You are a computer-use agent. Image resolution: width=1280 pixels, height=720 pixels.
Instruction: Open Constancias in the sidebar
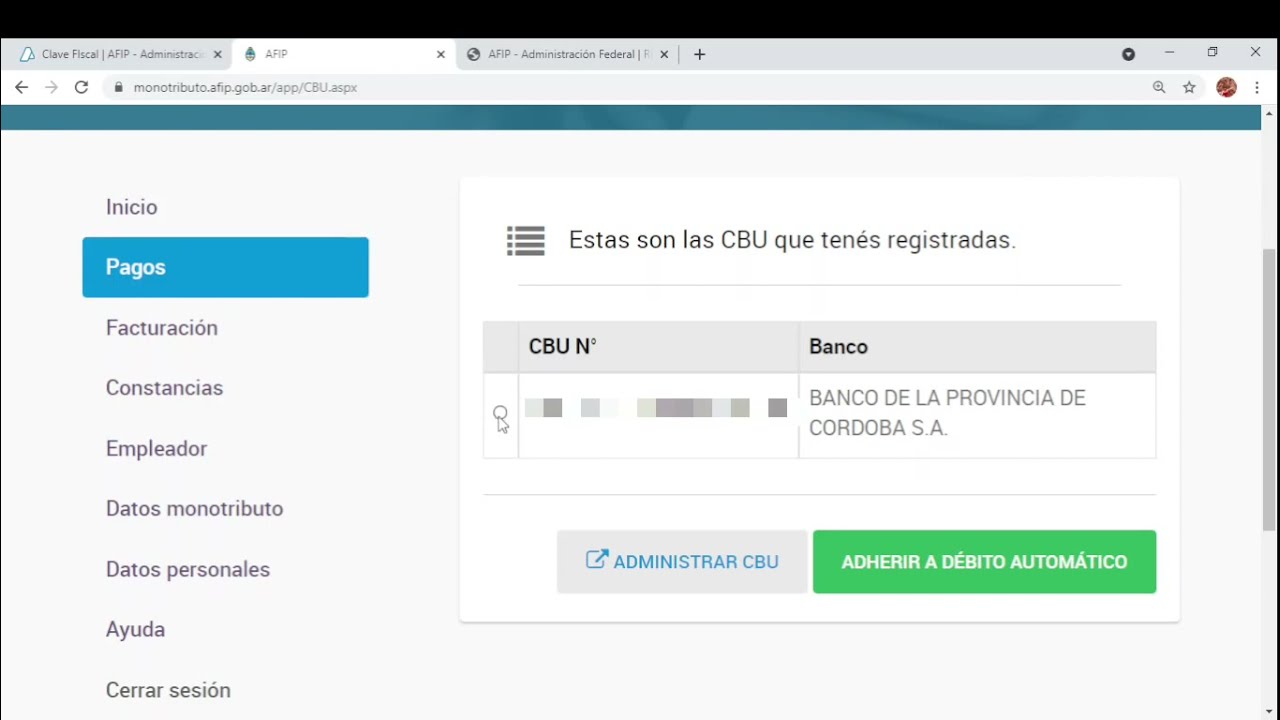click(x=164, y=388)
